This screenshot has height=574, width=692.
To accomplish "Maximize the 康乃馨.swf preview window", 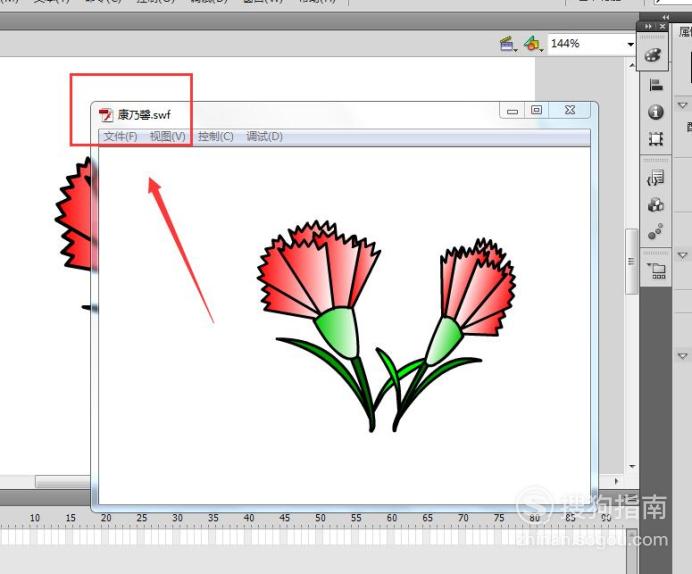I will click(536, 110).
